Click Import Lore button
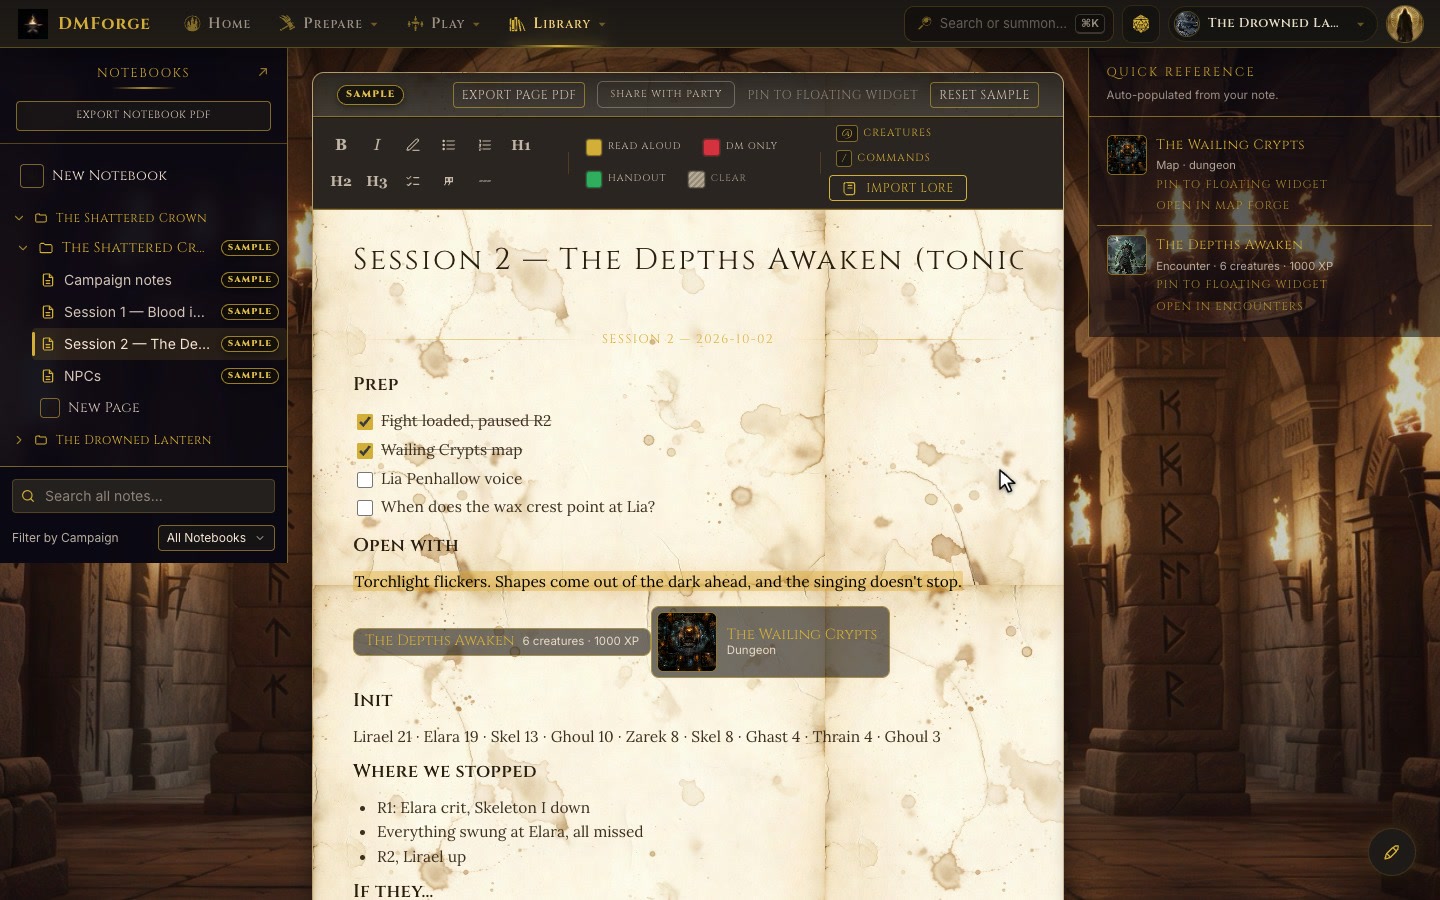1440x900 pixels. (898, 188)
